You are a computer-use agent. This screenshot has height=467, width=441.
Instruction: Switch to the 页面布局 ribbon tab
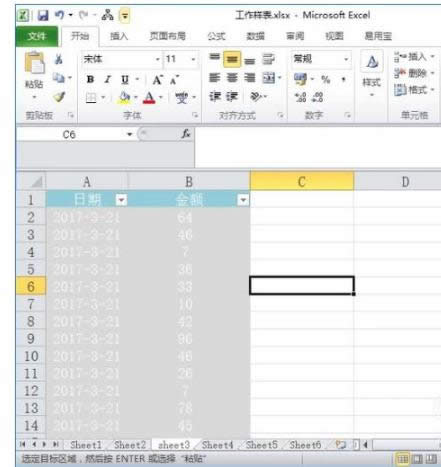click(167, 36)
